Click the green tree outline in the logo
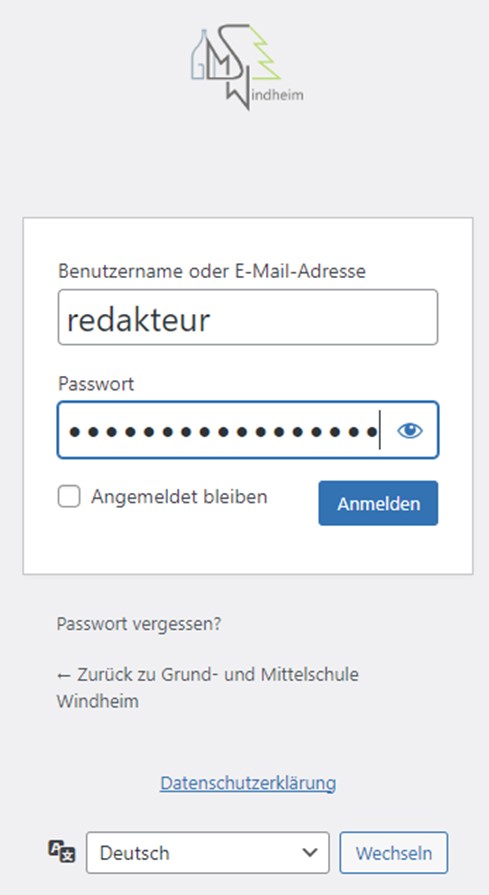489x895 pixels. tap(265, 53)
